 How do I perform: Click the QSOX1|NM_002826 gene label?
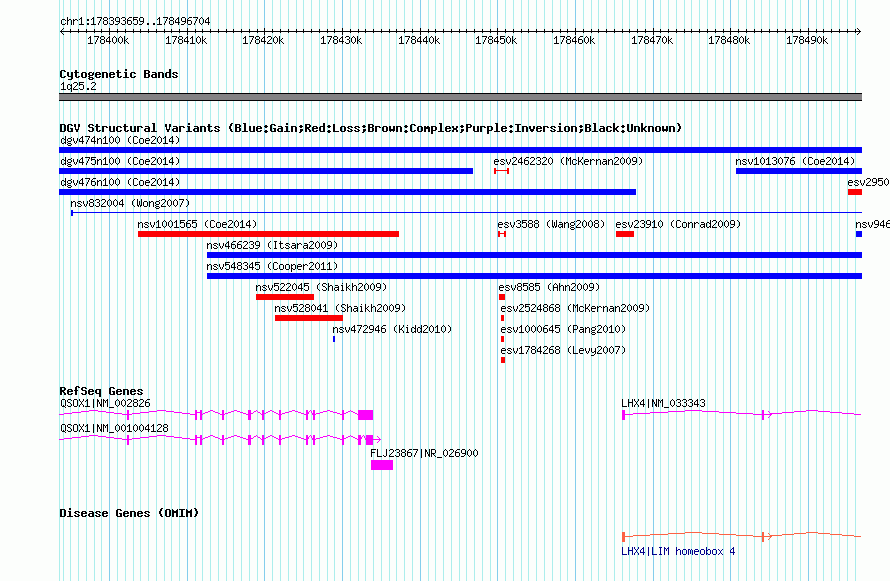click(x=105, y=403)
